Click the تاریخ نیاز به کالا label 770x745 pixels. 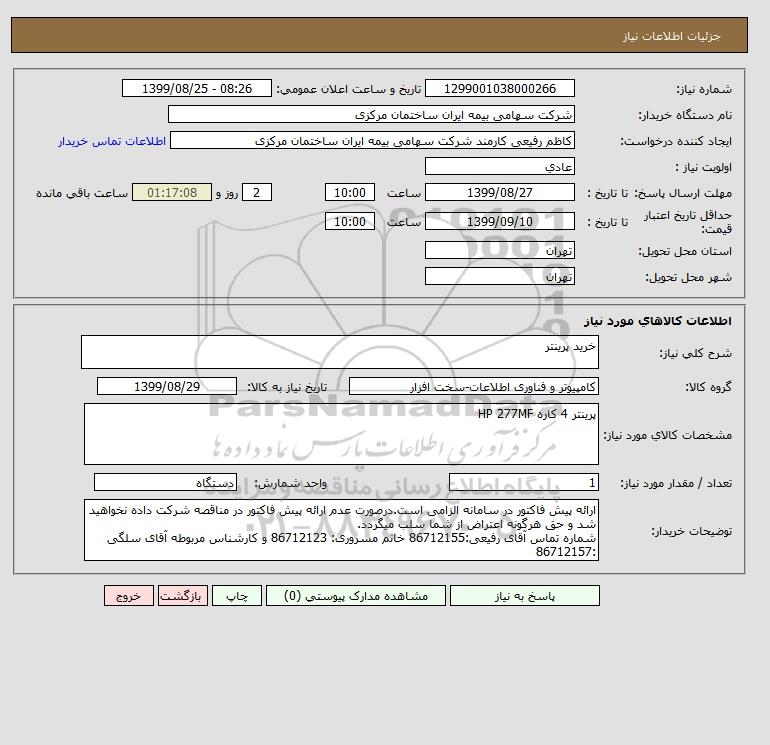pos(287,387)
